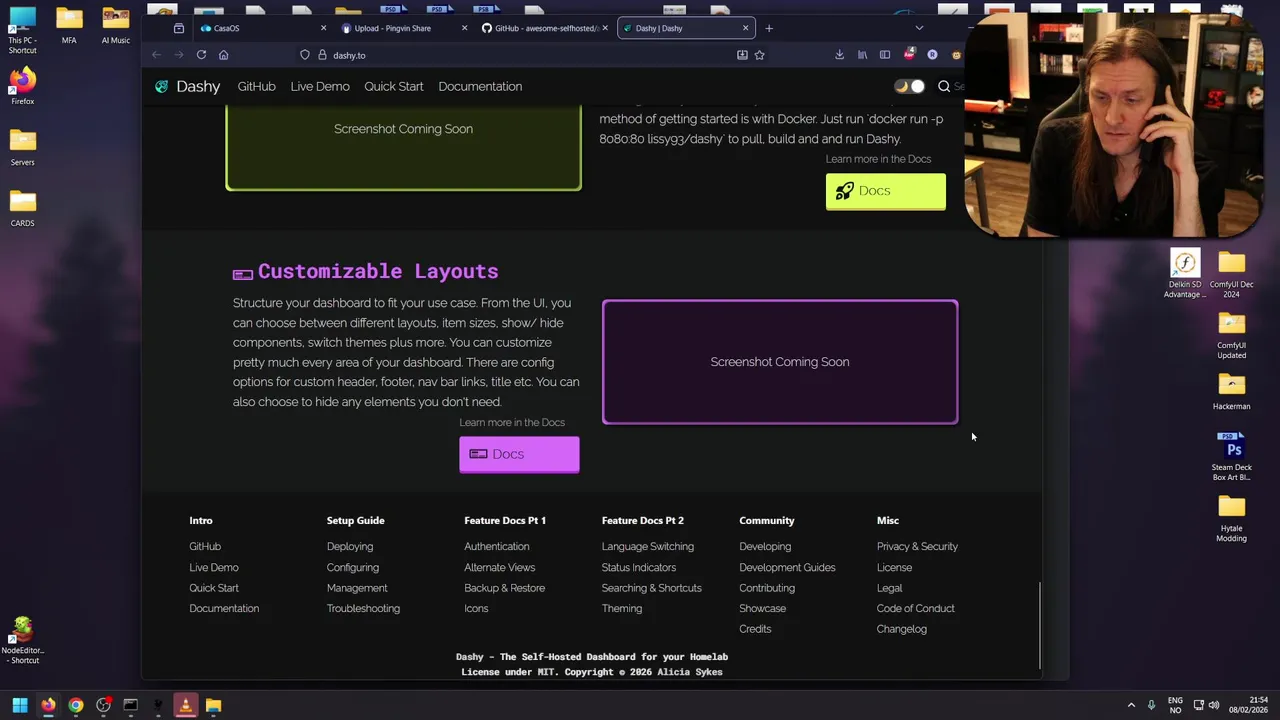Image resolution: width=1280 pixels, height=720 pixels.
Task: Click the taskbar clock and date
Action: point(1248,705)
